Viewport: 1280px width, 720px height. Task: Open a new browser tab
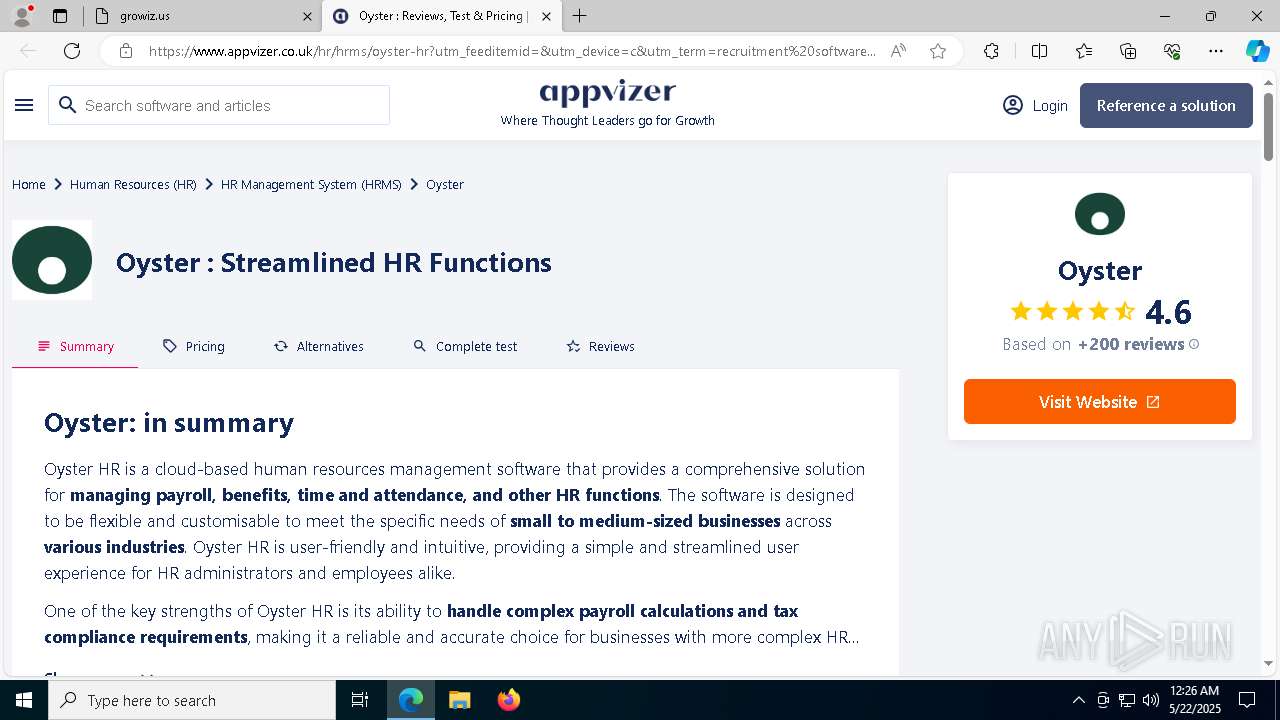(579, 16)
